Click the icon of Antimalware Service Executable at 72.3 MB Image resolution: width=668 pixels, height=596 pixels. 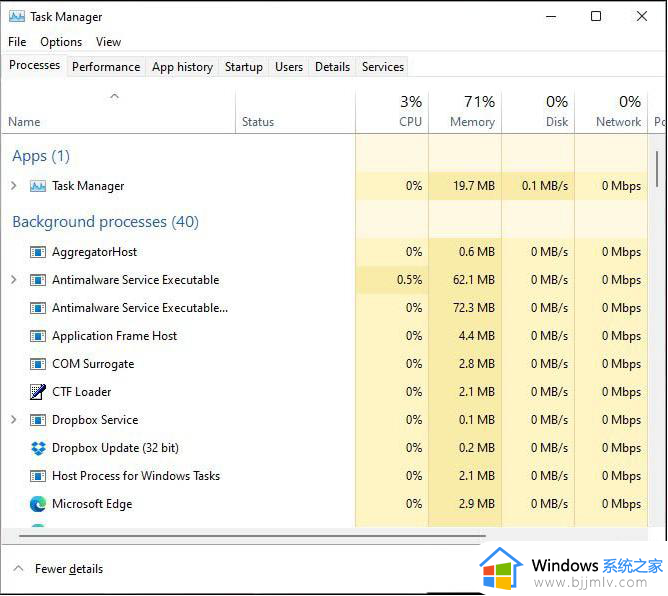point(38,308)
